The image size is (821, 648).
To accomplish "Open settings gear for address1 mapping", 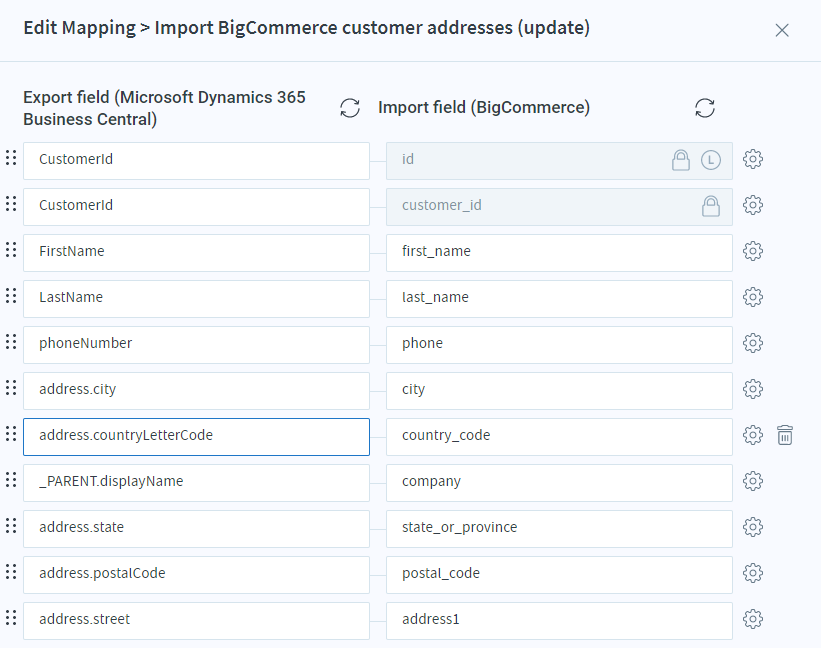I will tap(752, 619).
